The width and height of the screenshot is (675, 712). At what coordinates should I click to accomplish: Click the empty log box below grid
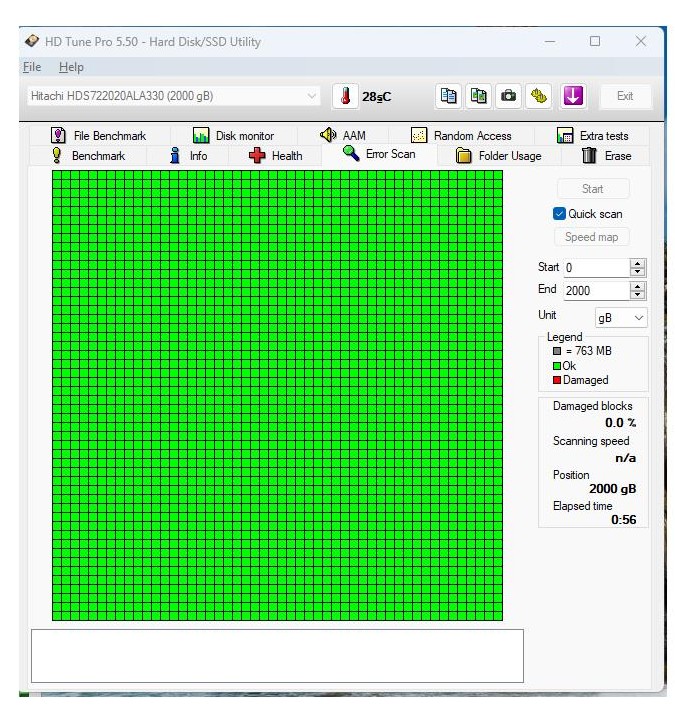pyautogui.click(x=277, y=655)
